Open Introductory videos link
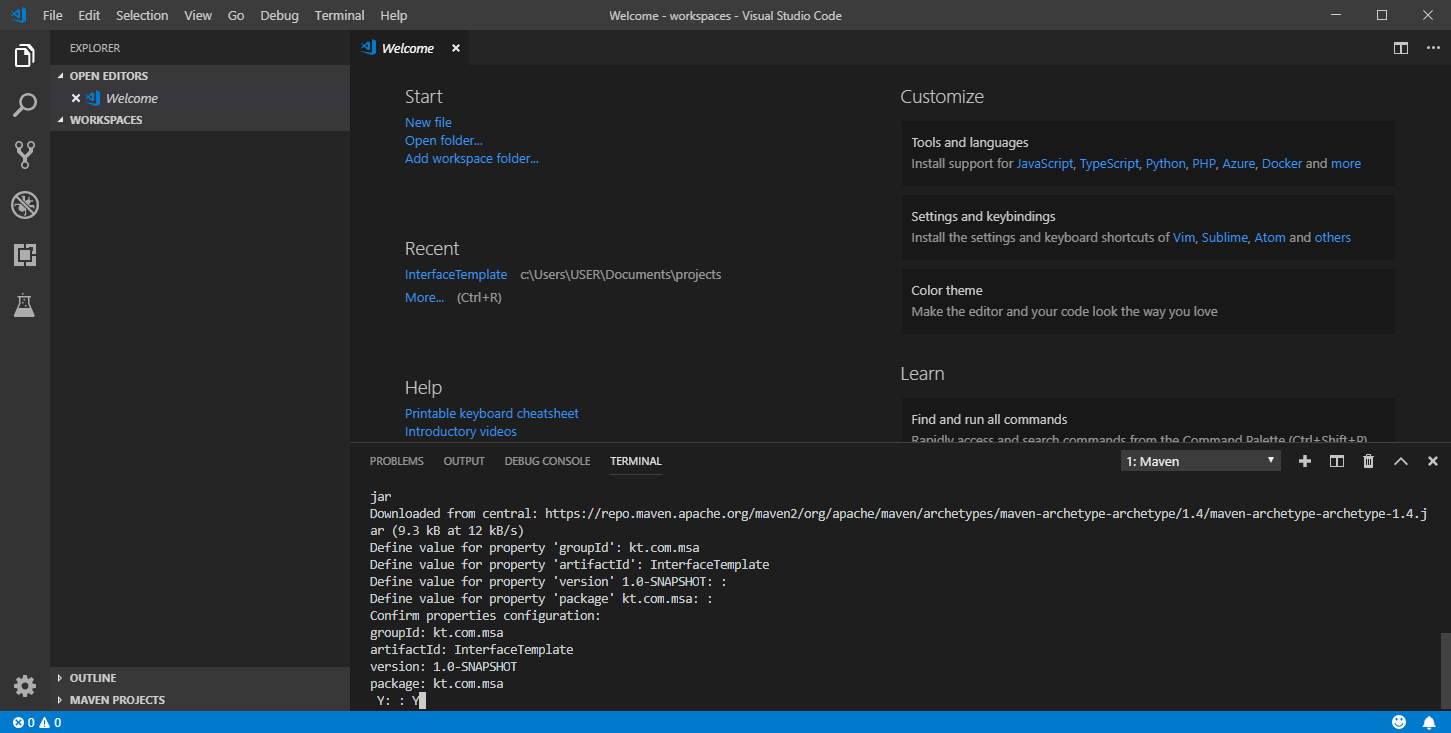Viewport: 1451px width, 733px height. (461, 431)
